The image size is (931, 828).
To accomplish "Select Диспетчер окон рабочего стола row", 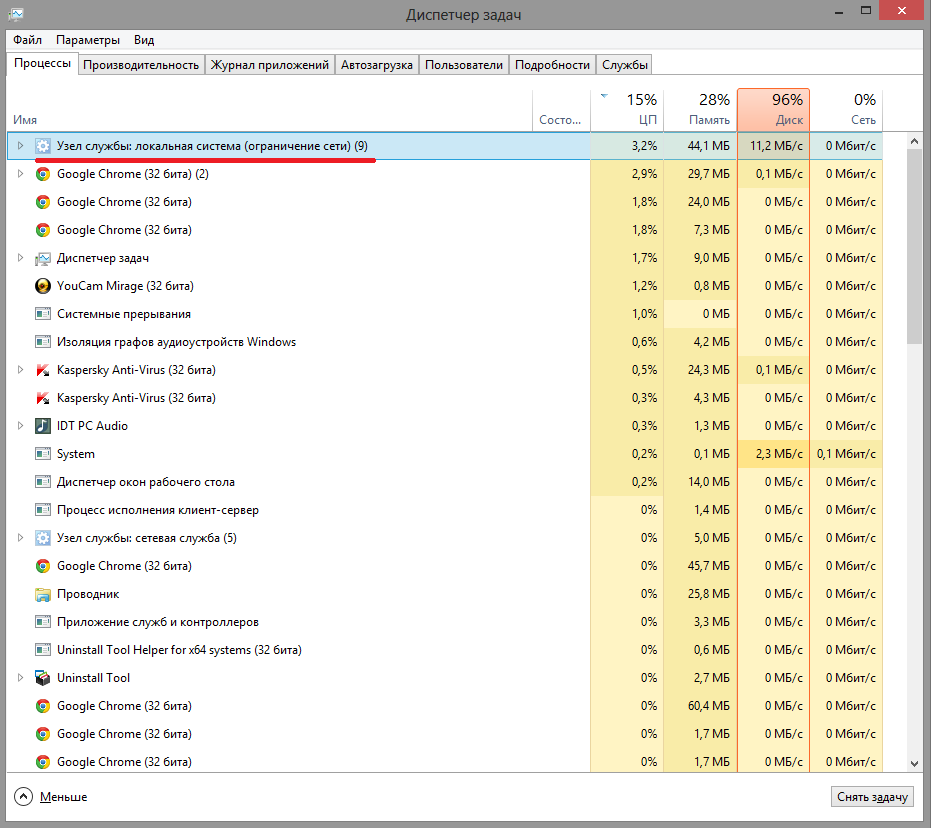I will 445,482.
